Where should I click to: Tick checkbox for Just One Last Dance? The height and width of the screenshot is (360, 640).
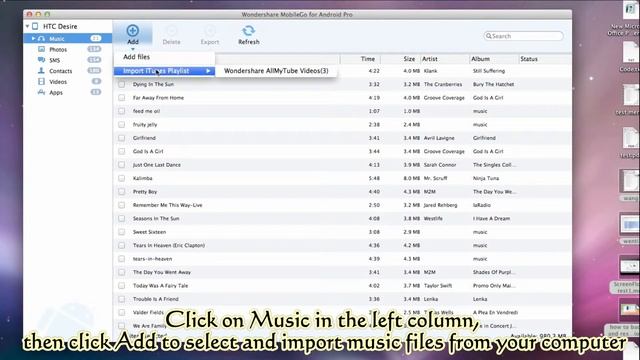pos(122,165)
